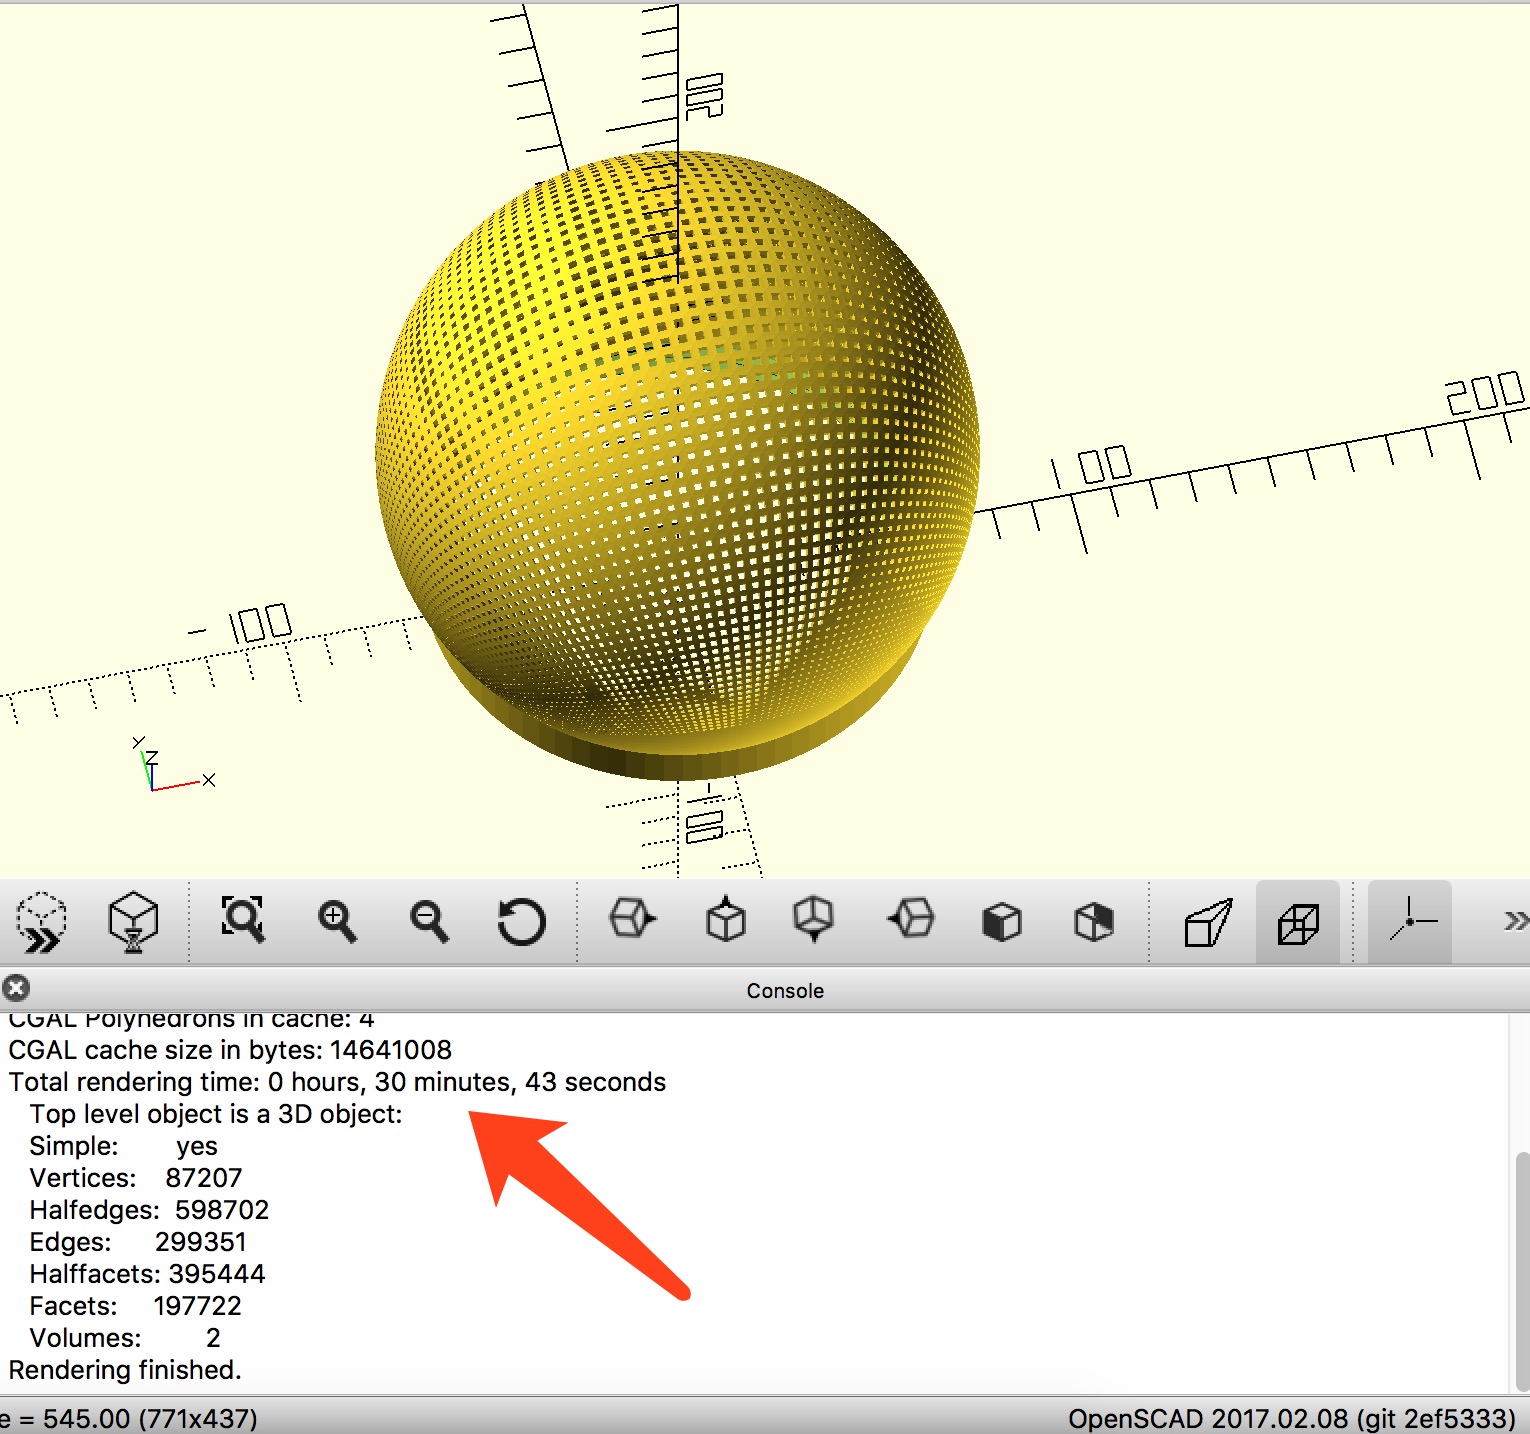Reset the view with the circular arrow icon
This screenshot has width=1530, height=1434.
pos(521,921)
